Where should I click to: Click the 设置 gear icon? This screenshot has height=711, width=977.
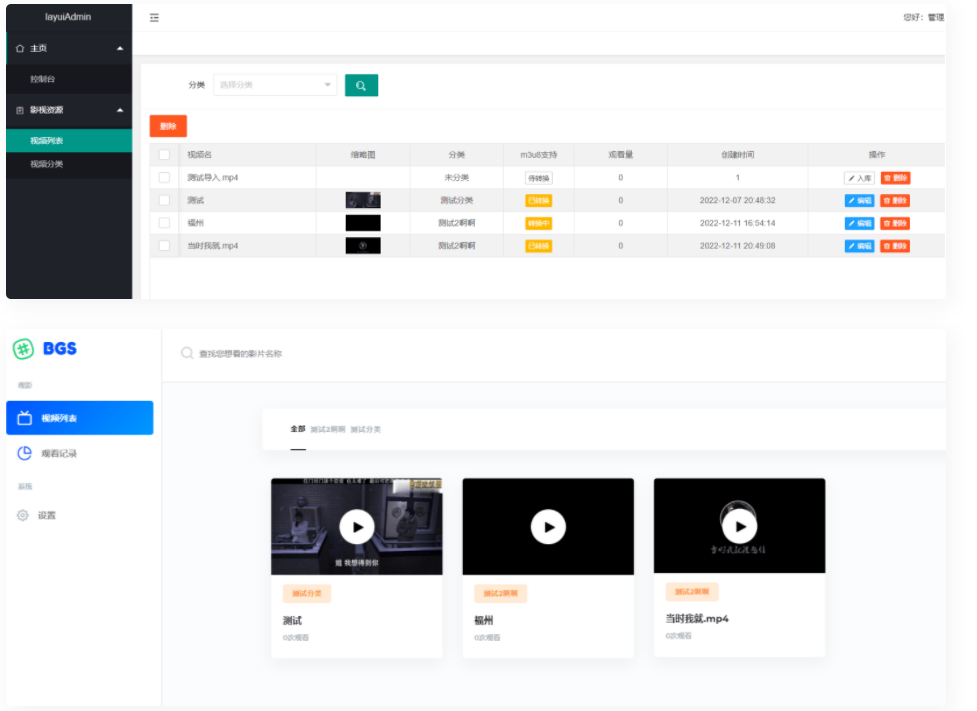point(23,515)
